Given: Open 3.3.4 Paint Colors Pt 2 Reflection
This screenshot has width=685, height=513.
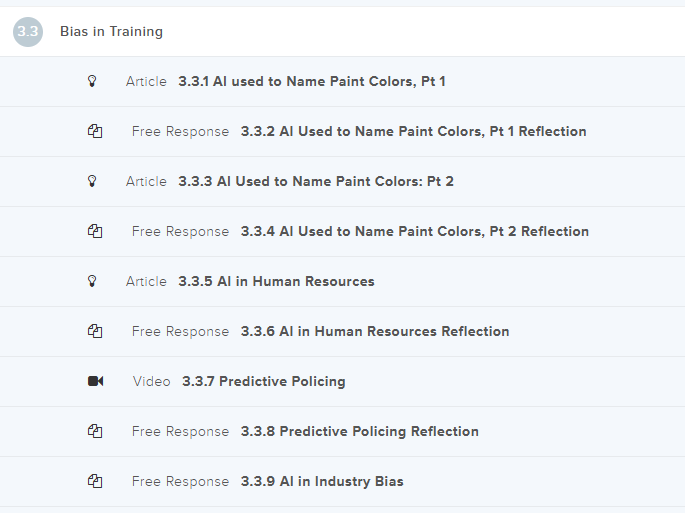Looking at the screenshot, I should pyautogui.click(x=414, y=231).
